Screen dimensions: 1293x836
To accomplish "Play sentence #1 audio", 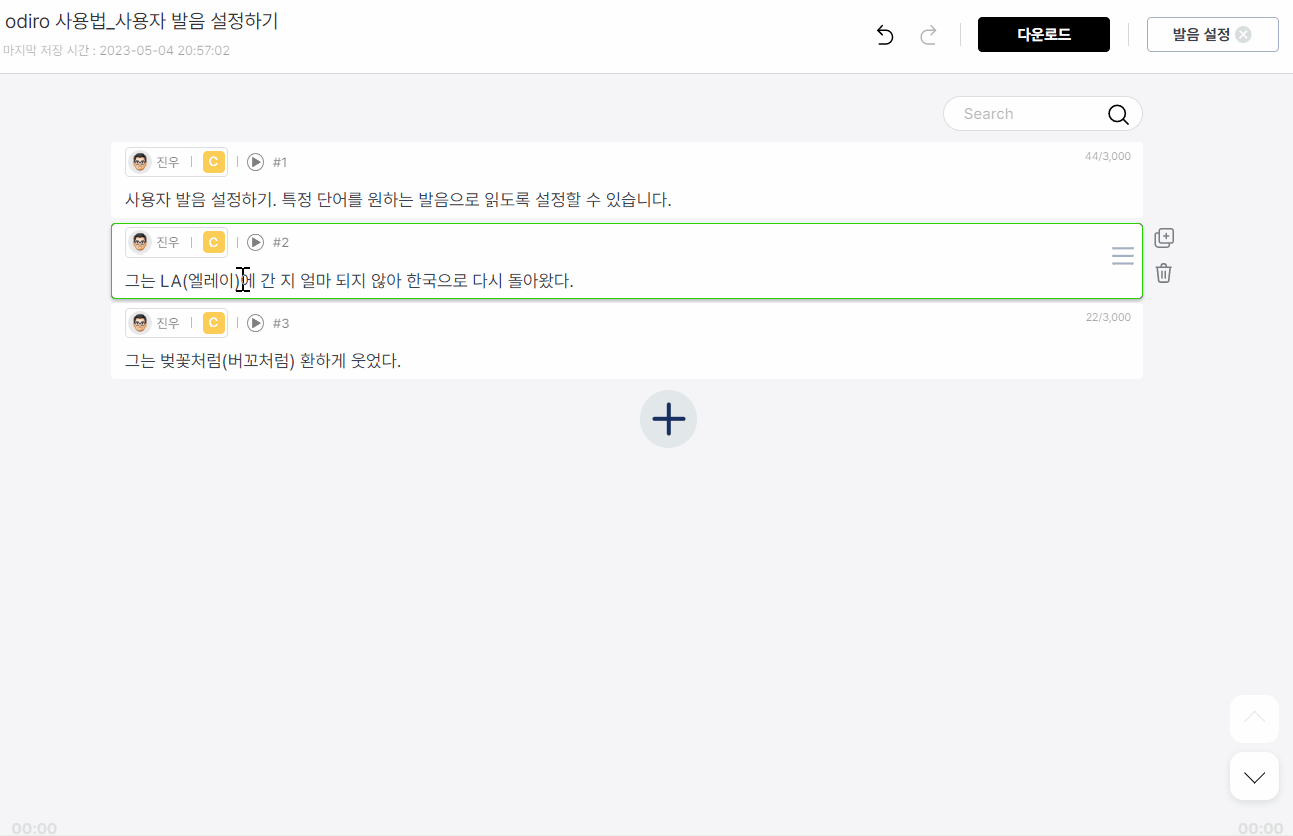I will (256, 162).
